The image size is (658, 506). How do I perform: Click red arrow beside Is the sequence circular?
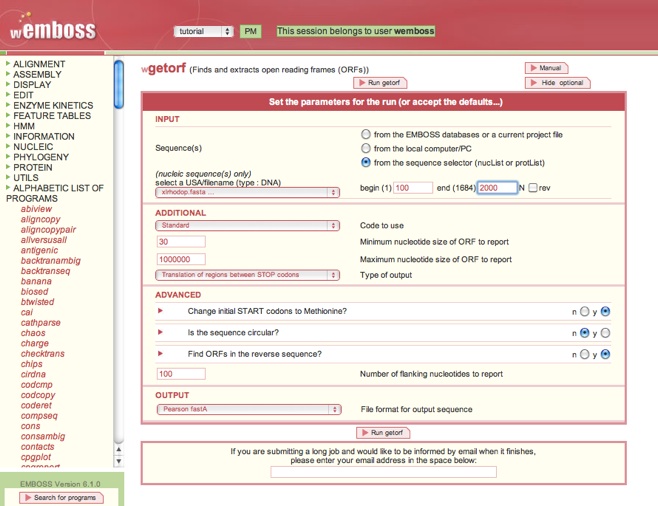[x=160, y=332]
